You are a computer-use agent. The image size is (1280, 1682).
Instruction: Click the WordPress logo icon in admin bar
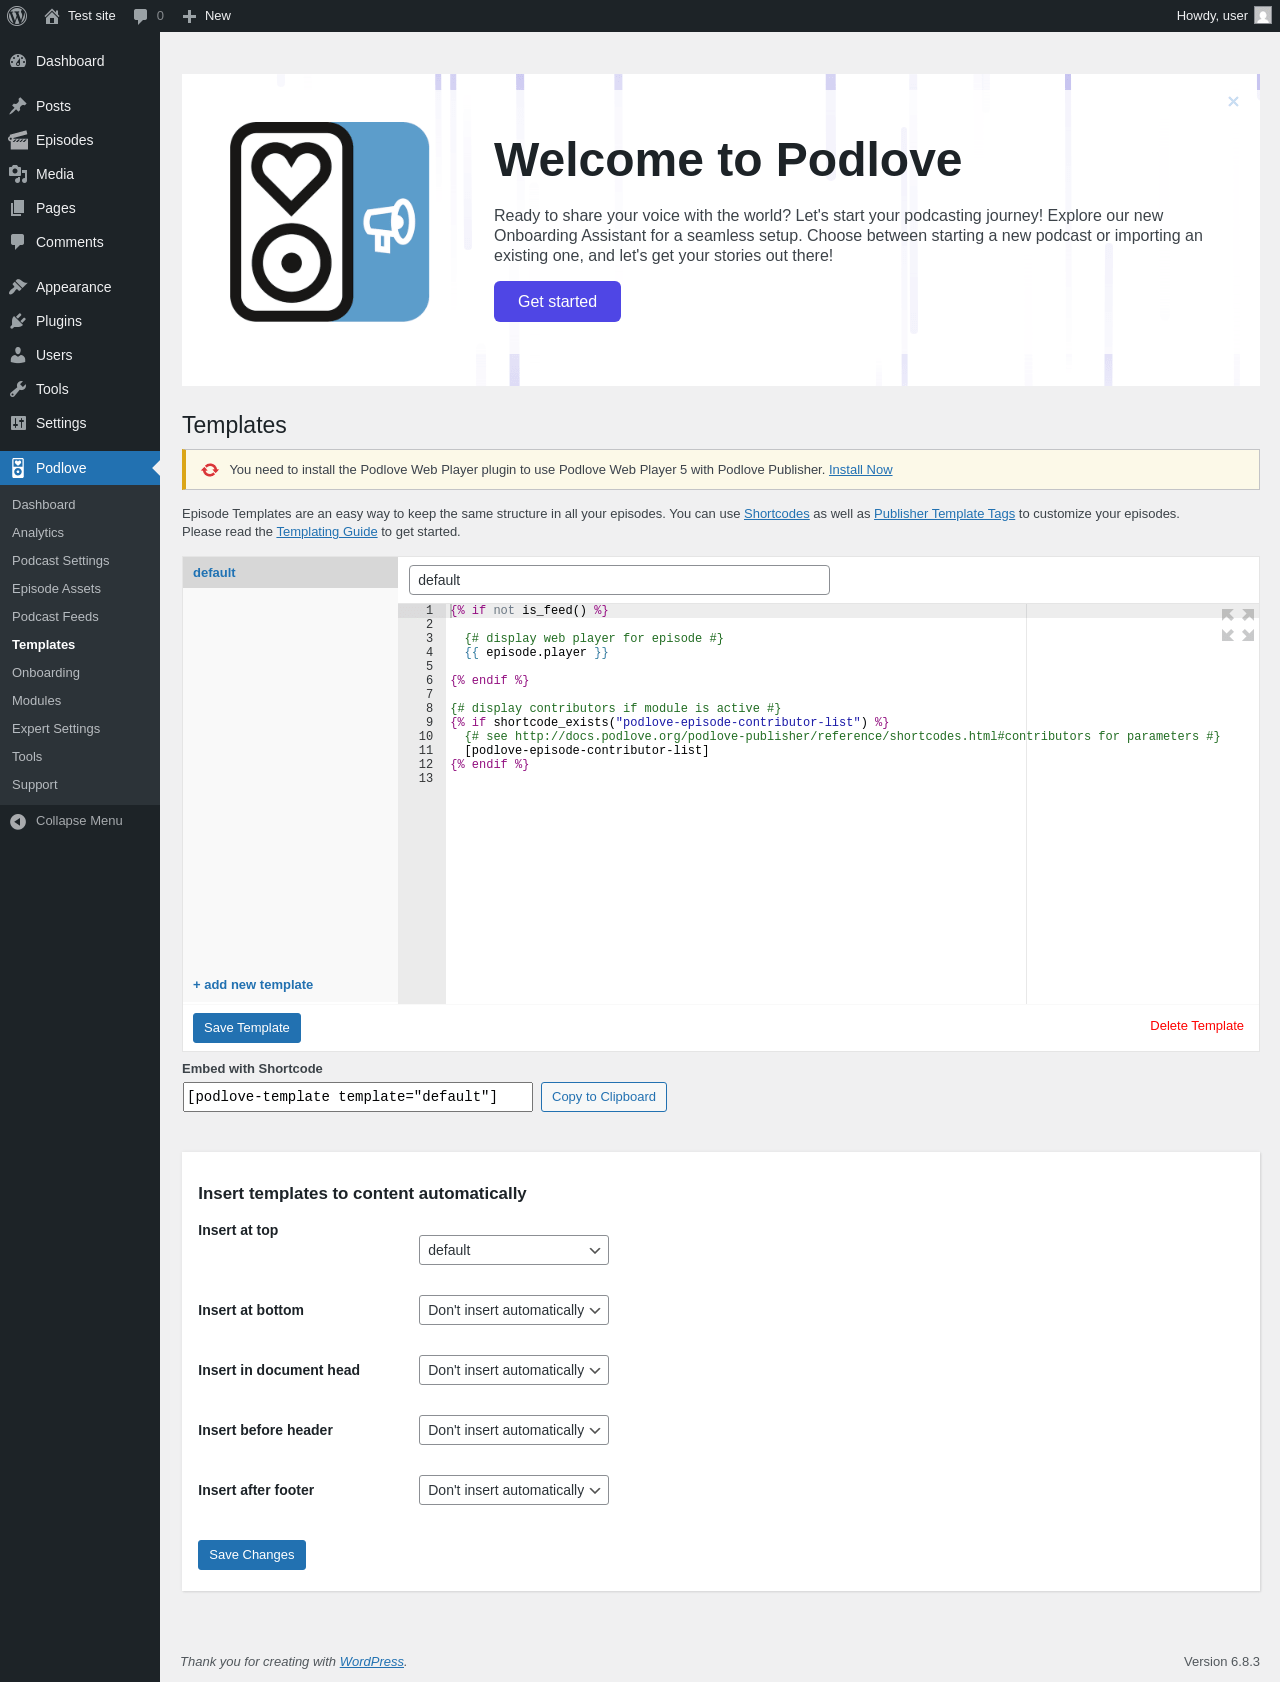coord(17,16)
